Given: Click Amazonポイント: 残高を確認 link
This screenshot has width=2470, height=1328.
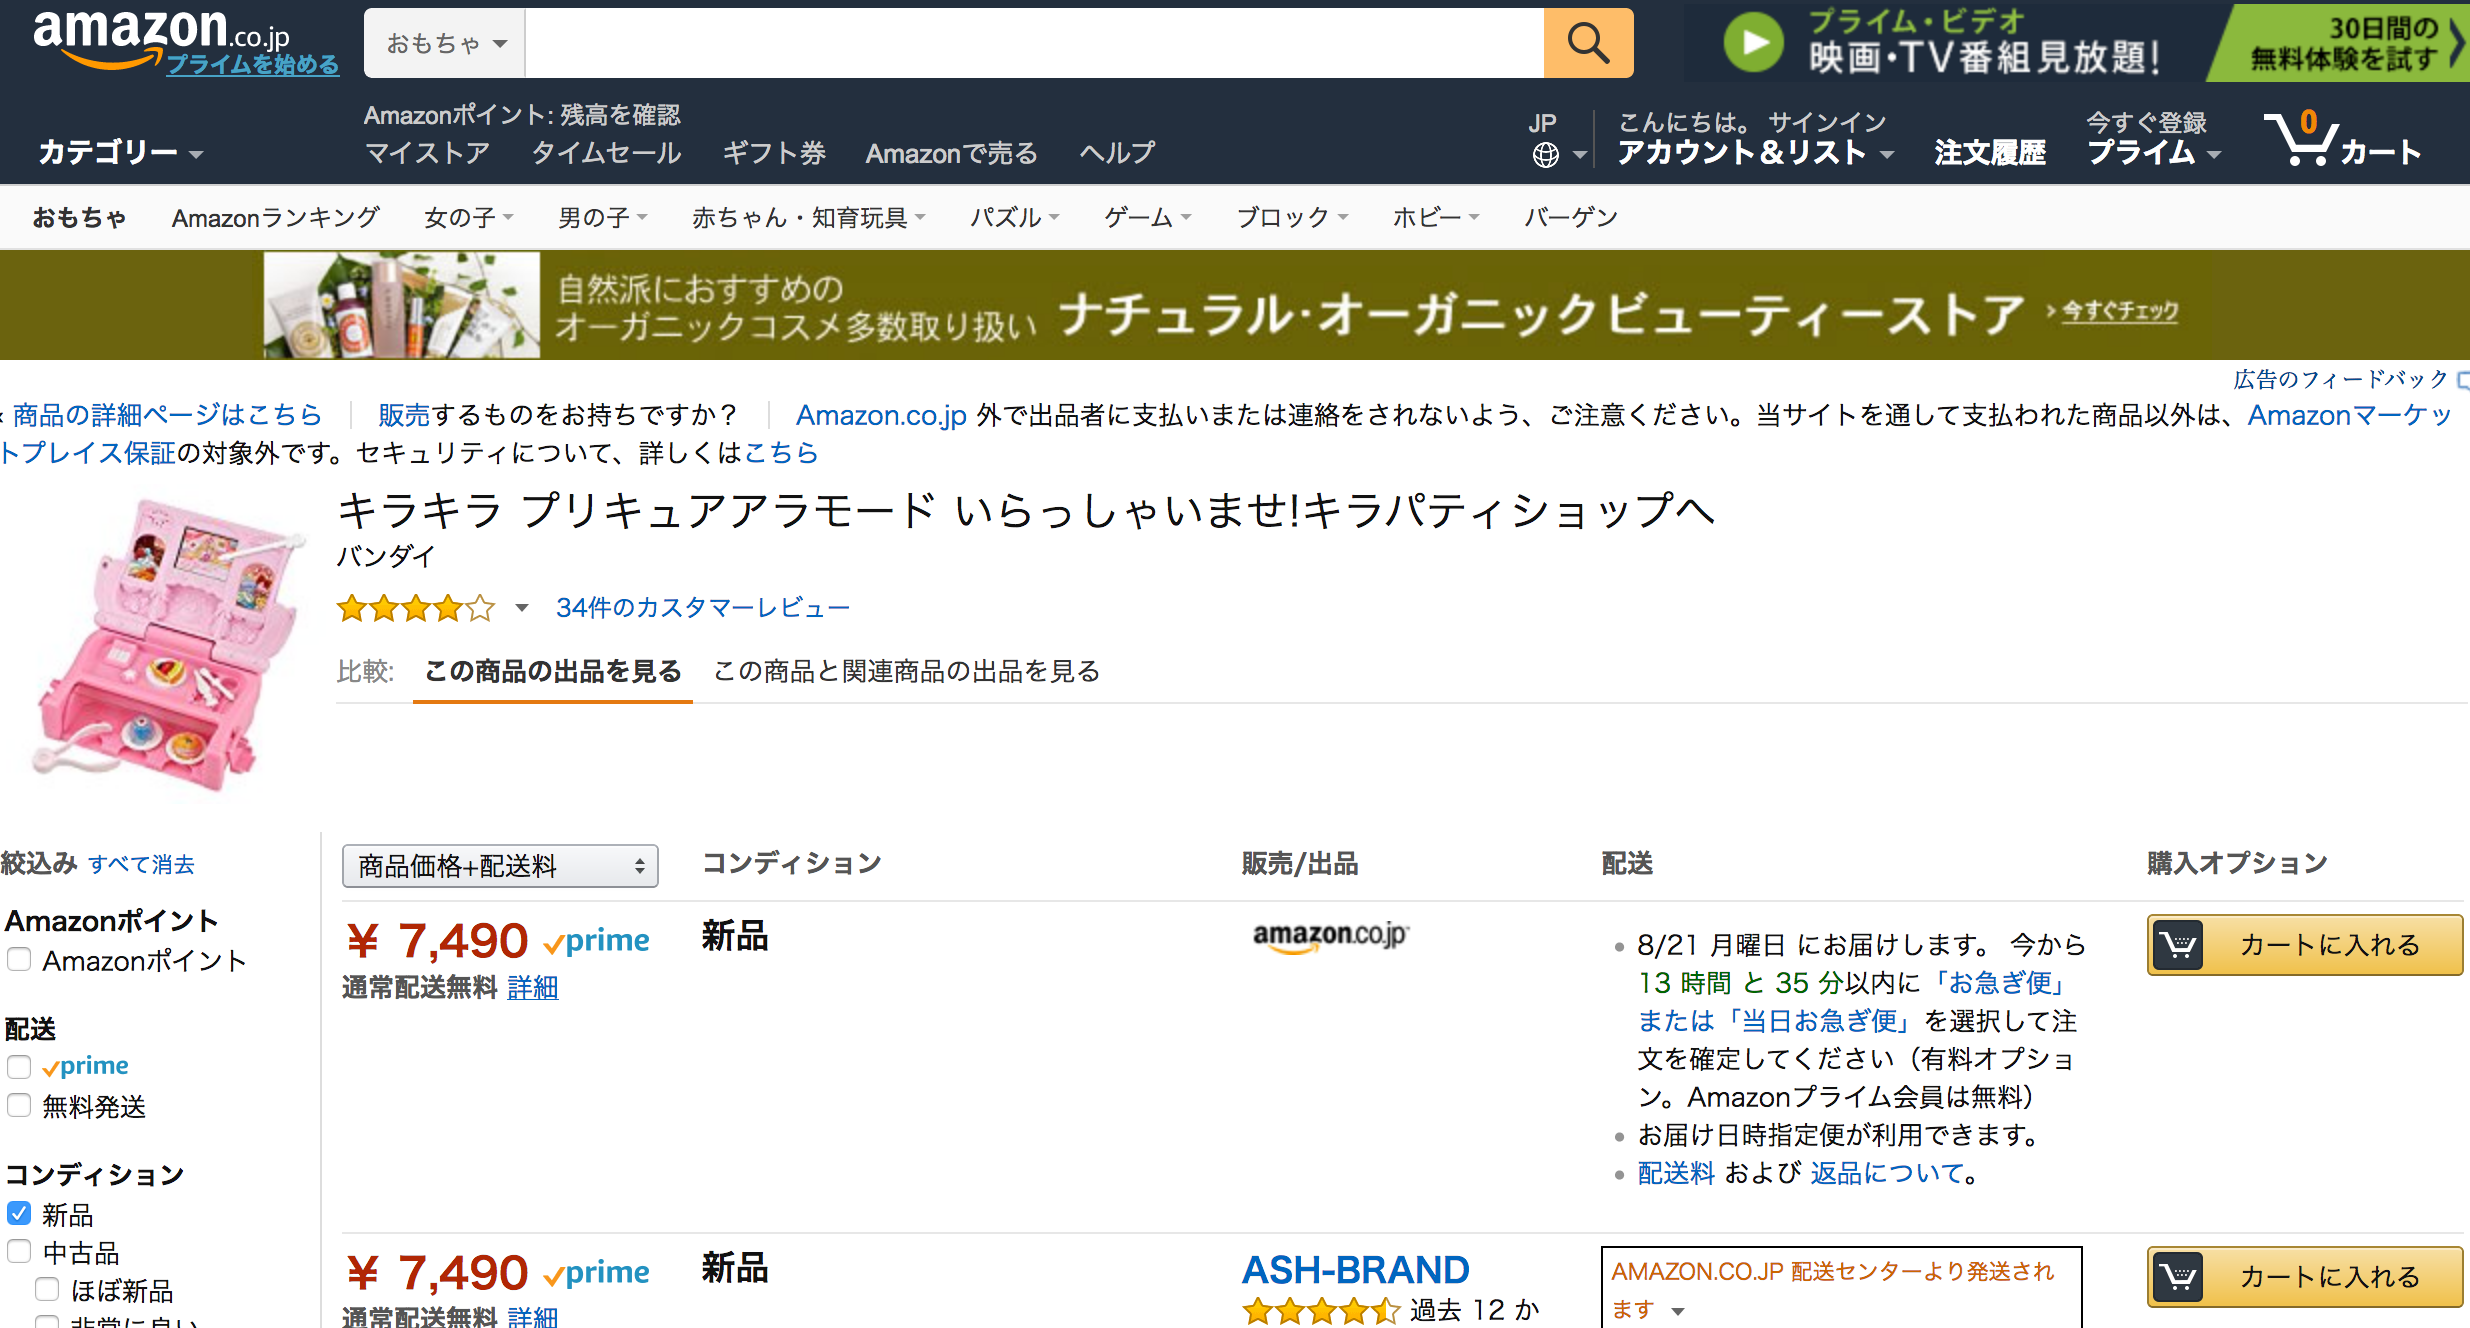Looking at the screenshot, I should [522, 115].
